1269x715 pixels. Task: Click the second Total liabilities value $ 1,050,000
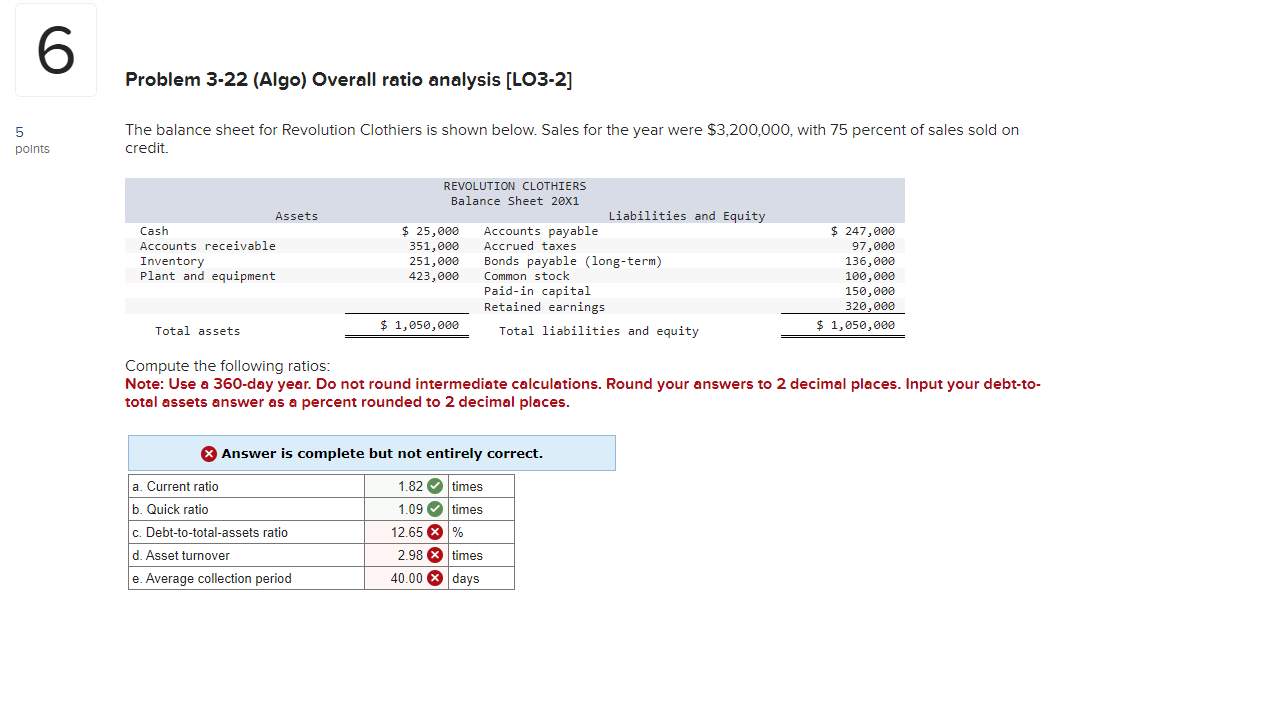coord(855,325)
